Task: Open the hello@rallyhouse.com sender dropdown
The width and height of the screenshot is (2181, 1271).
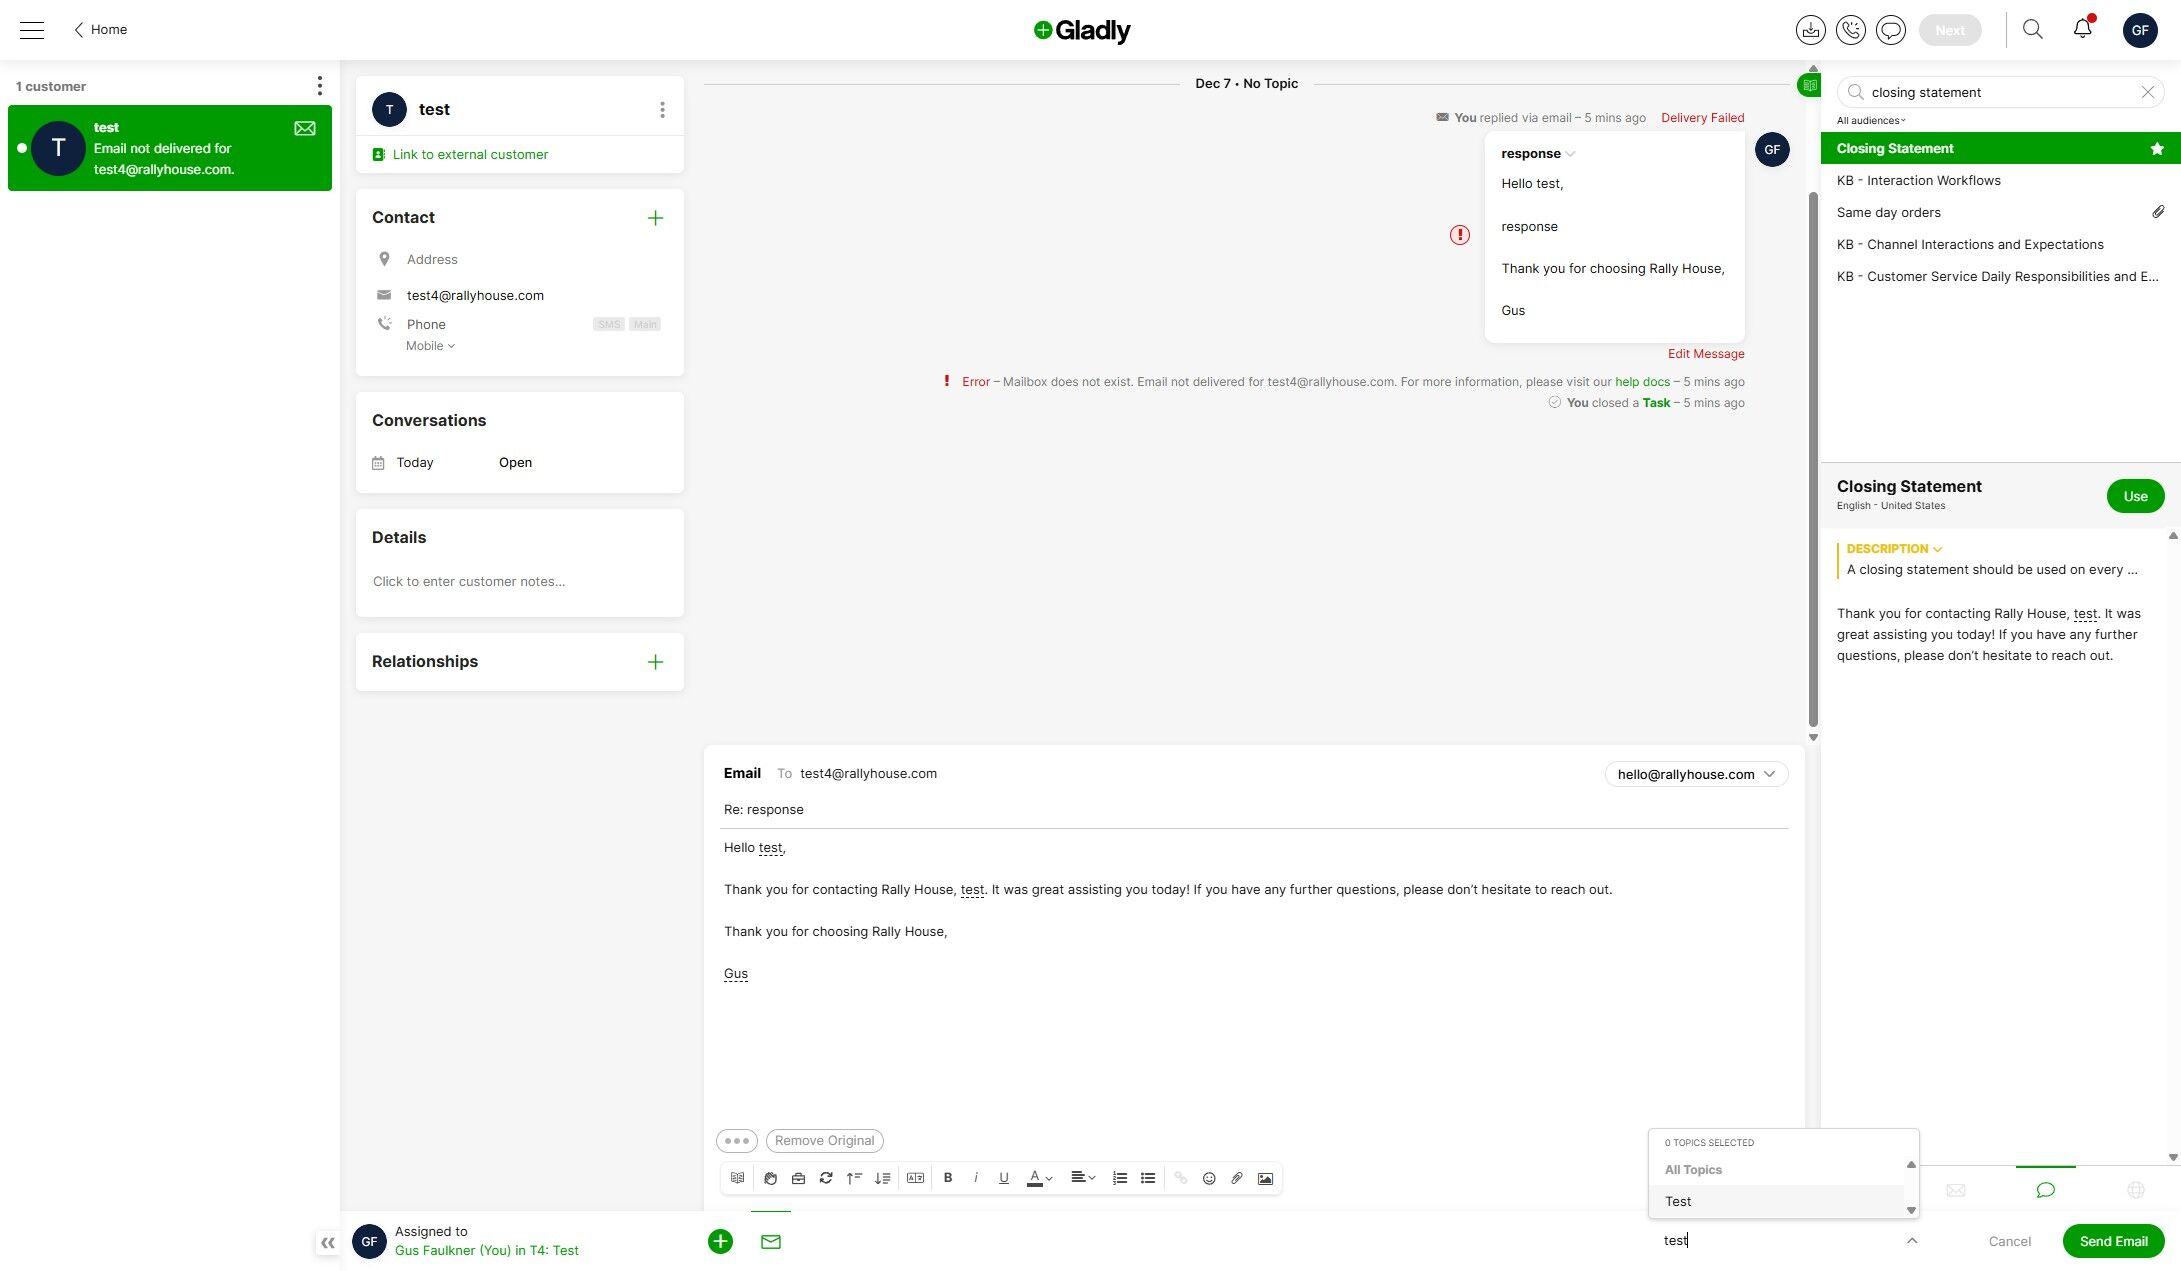Action: pyautogui.click(x=1696, y=774)
